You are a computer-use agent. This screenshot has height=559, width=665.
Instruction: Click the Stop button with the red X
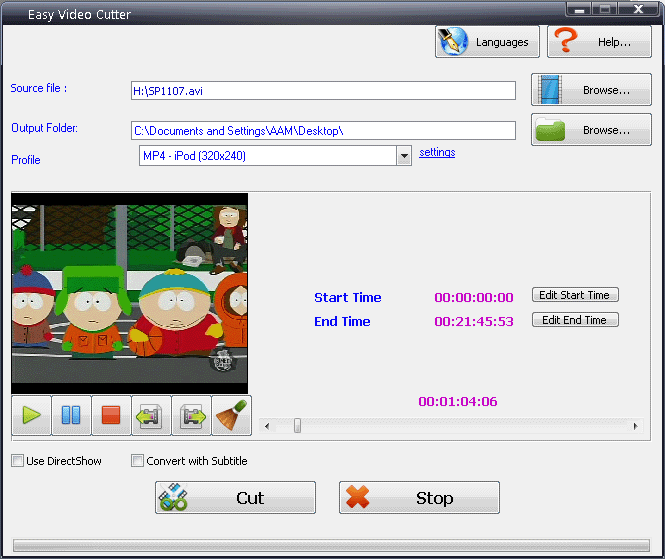click(419, 498)
